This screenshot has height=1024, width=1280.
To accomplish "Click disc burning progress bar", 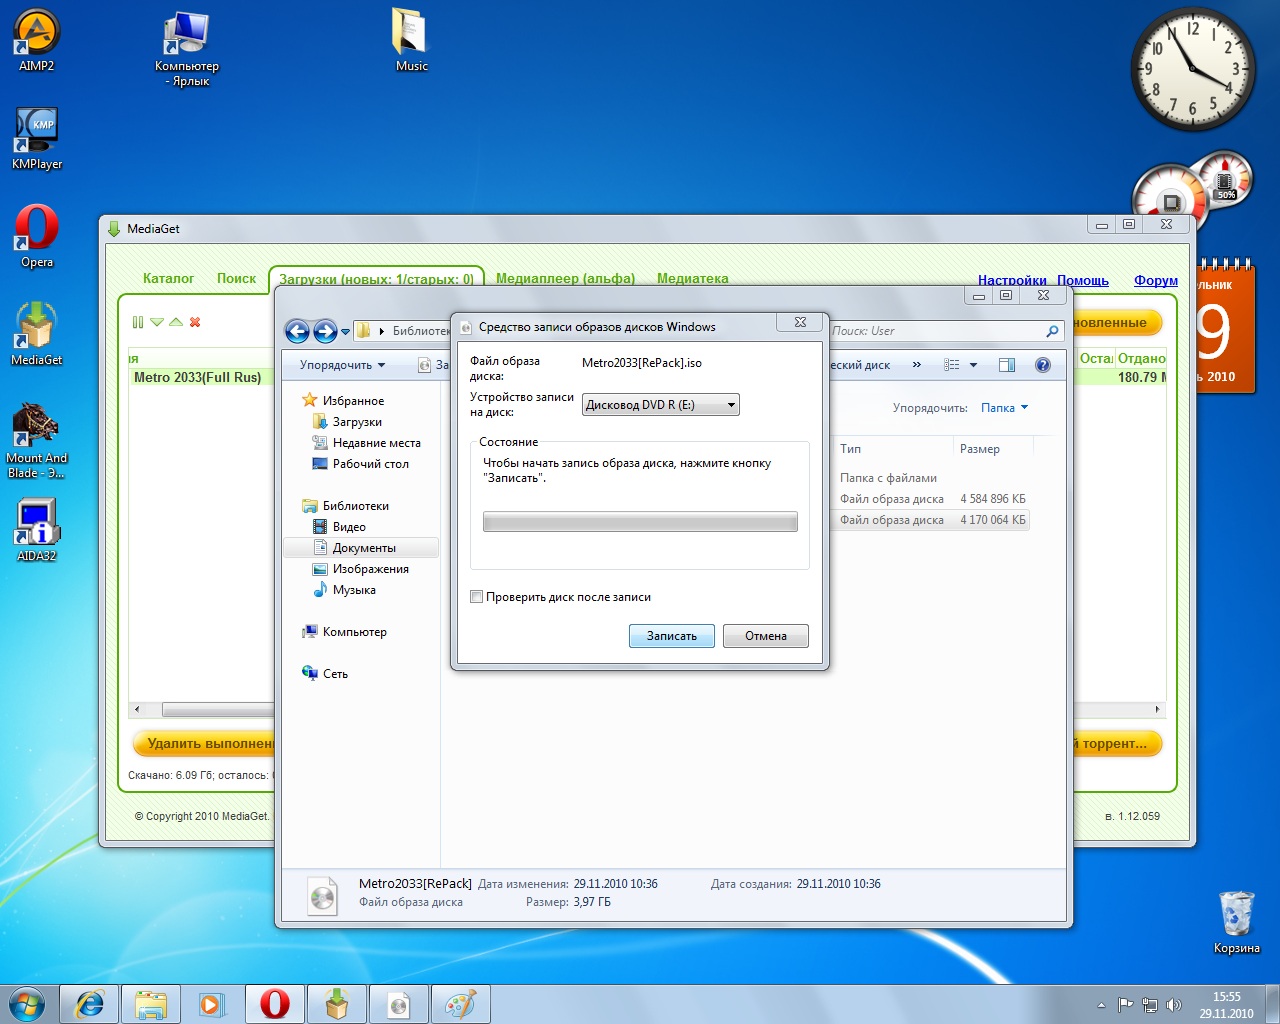I will [x=640, y=521].
